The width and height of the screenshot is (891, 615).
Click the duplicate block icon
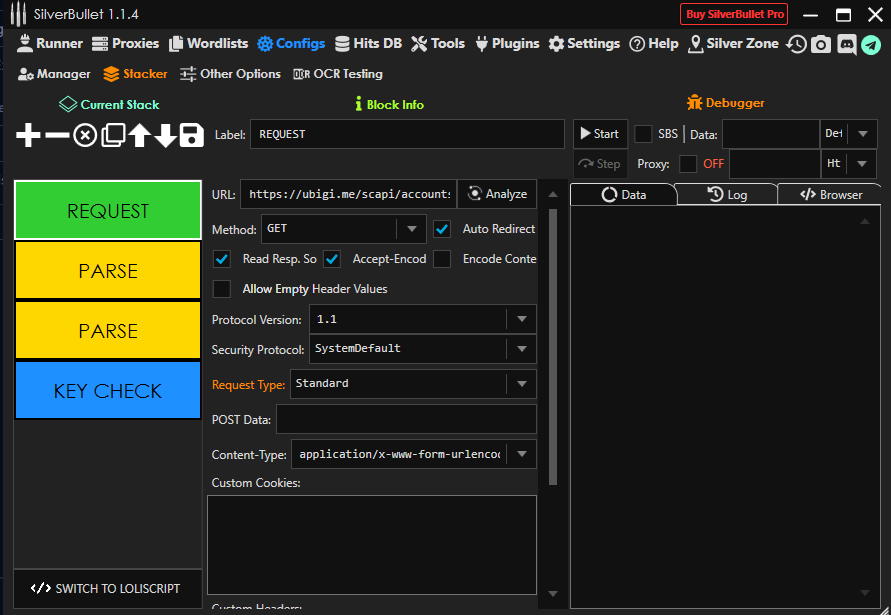(112, 136)
